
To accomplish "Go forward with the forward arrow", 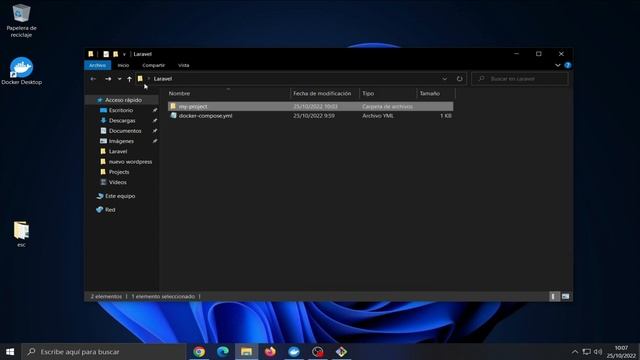I will pyautogui.click(x=108, y=79).
